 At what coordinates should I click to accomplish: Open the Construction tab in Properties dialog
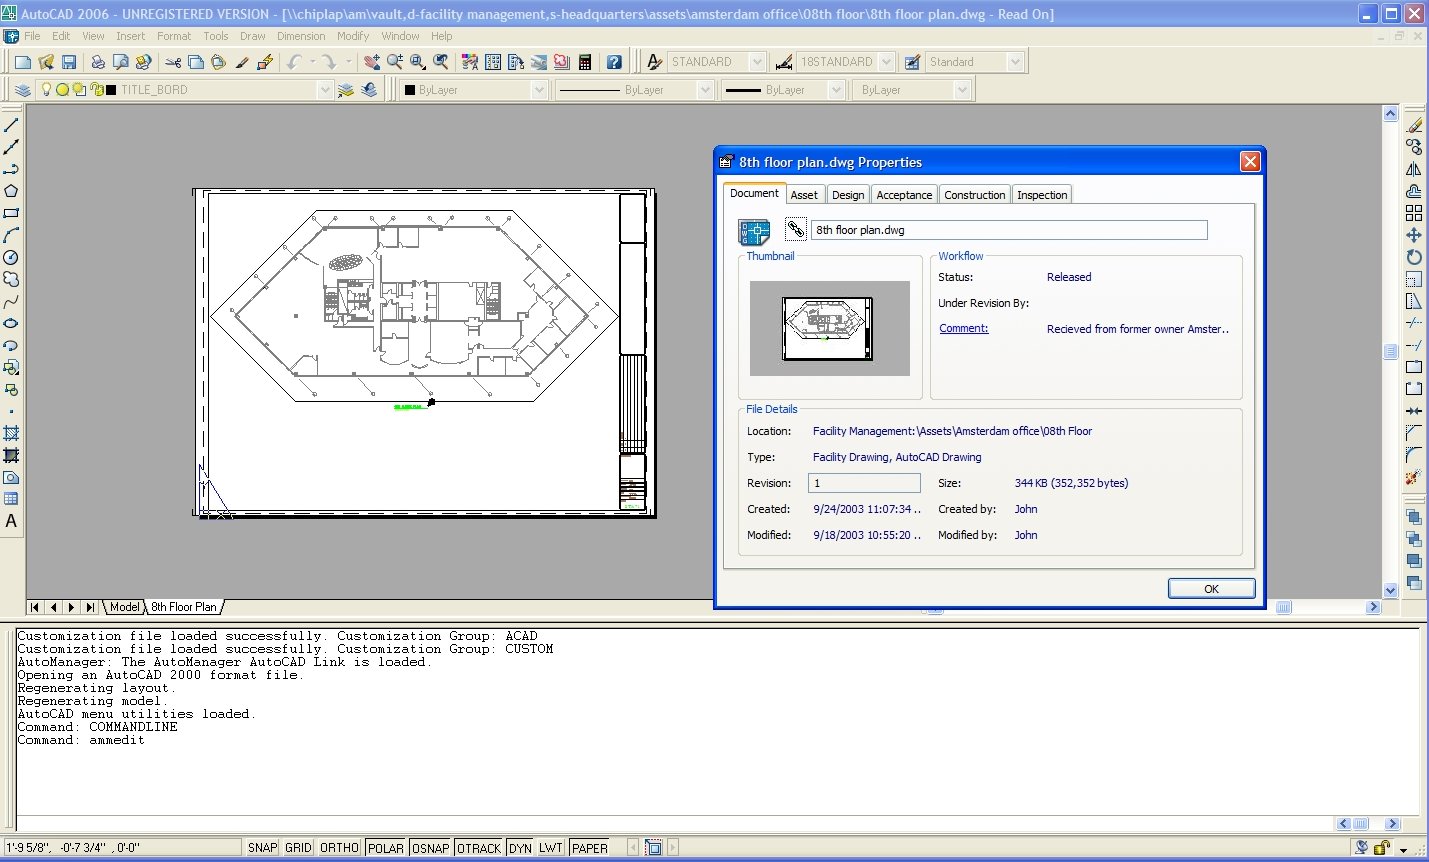coord(974,194)
